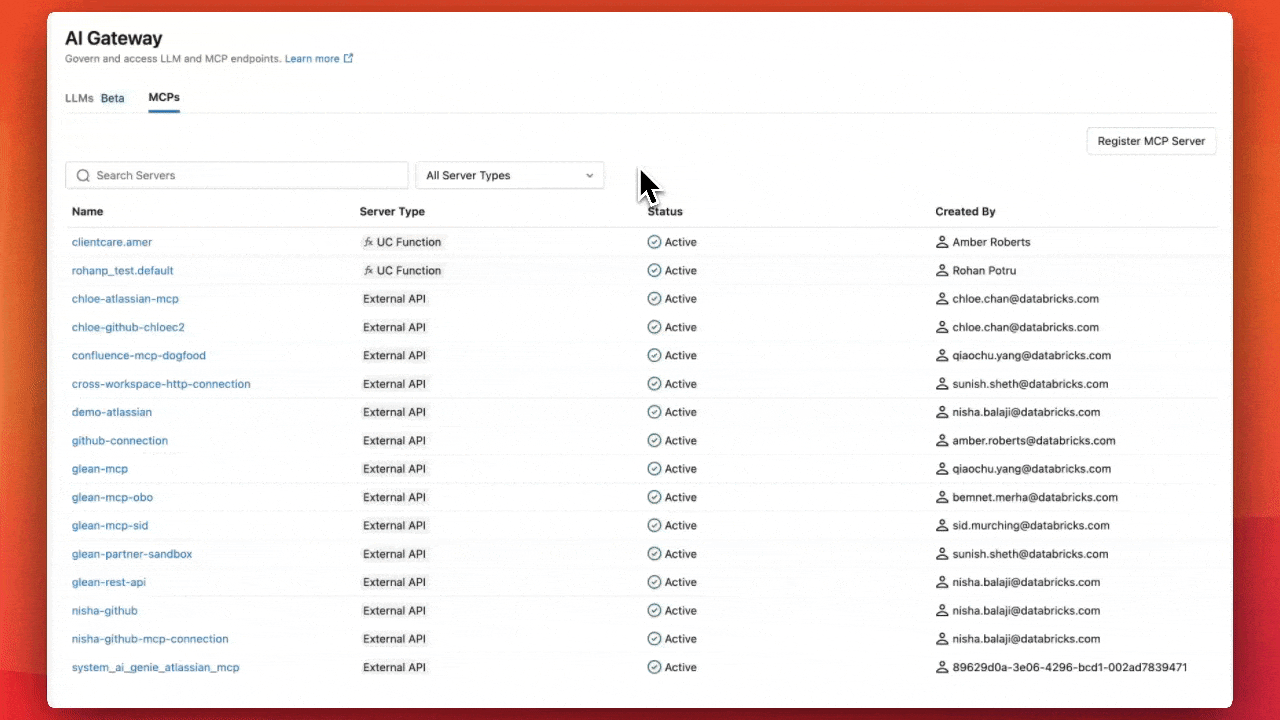
Task: Focus the Search Servers input field
Action: coord(245,176)
